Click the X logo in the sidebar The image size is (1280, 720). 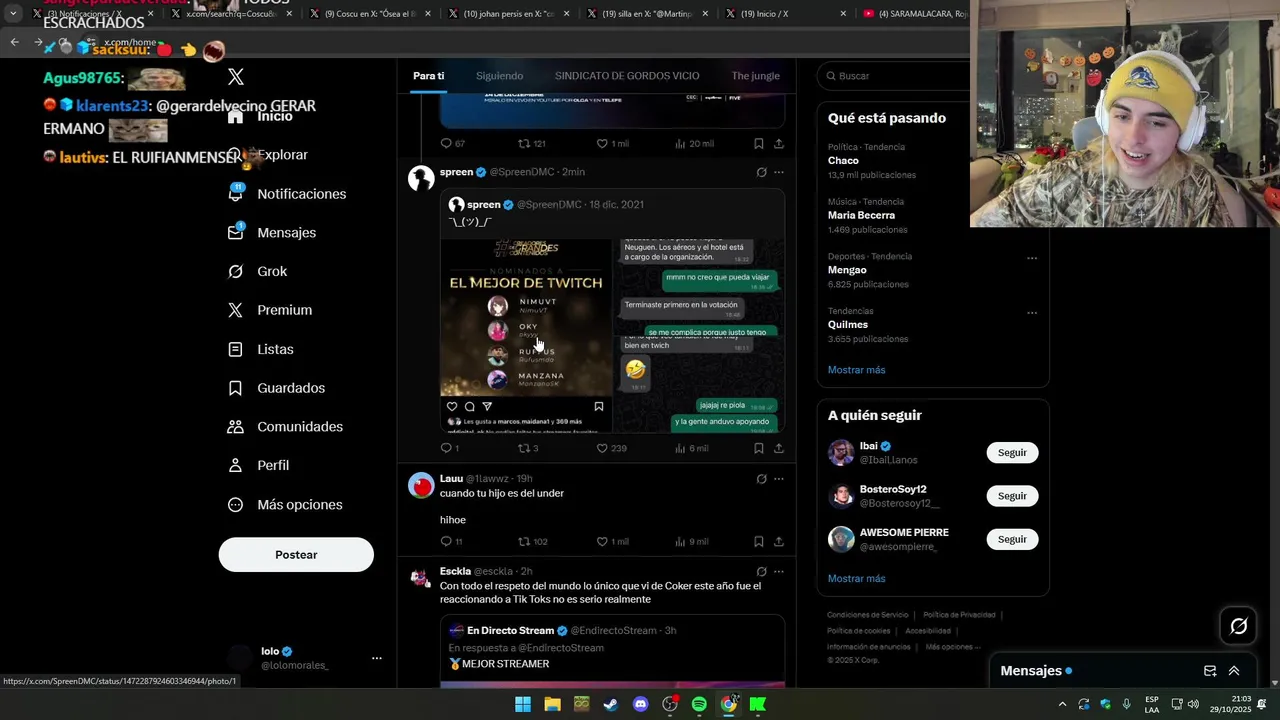pos(236,77)
